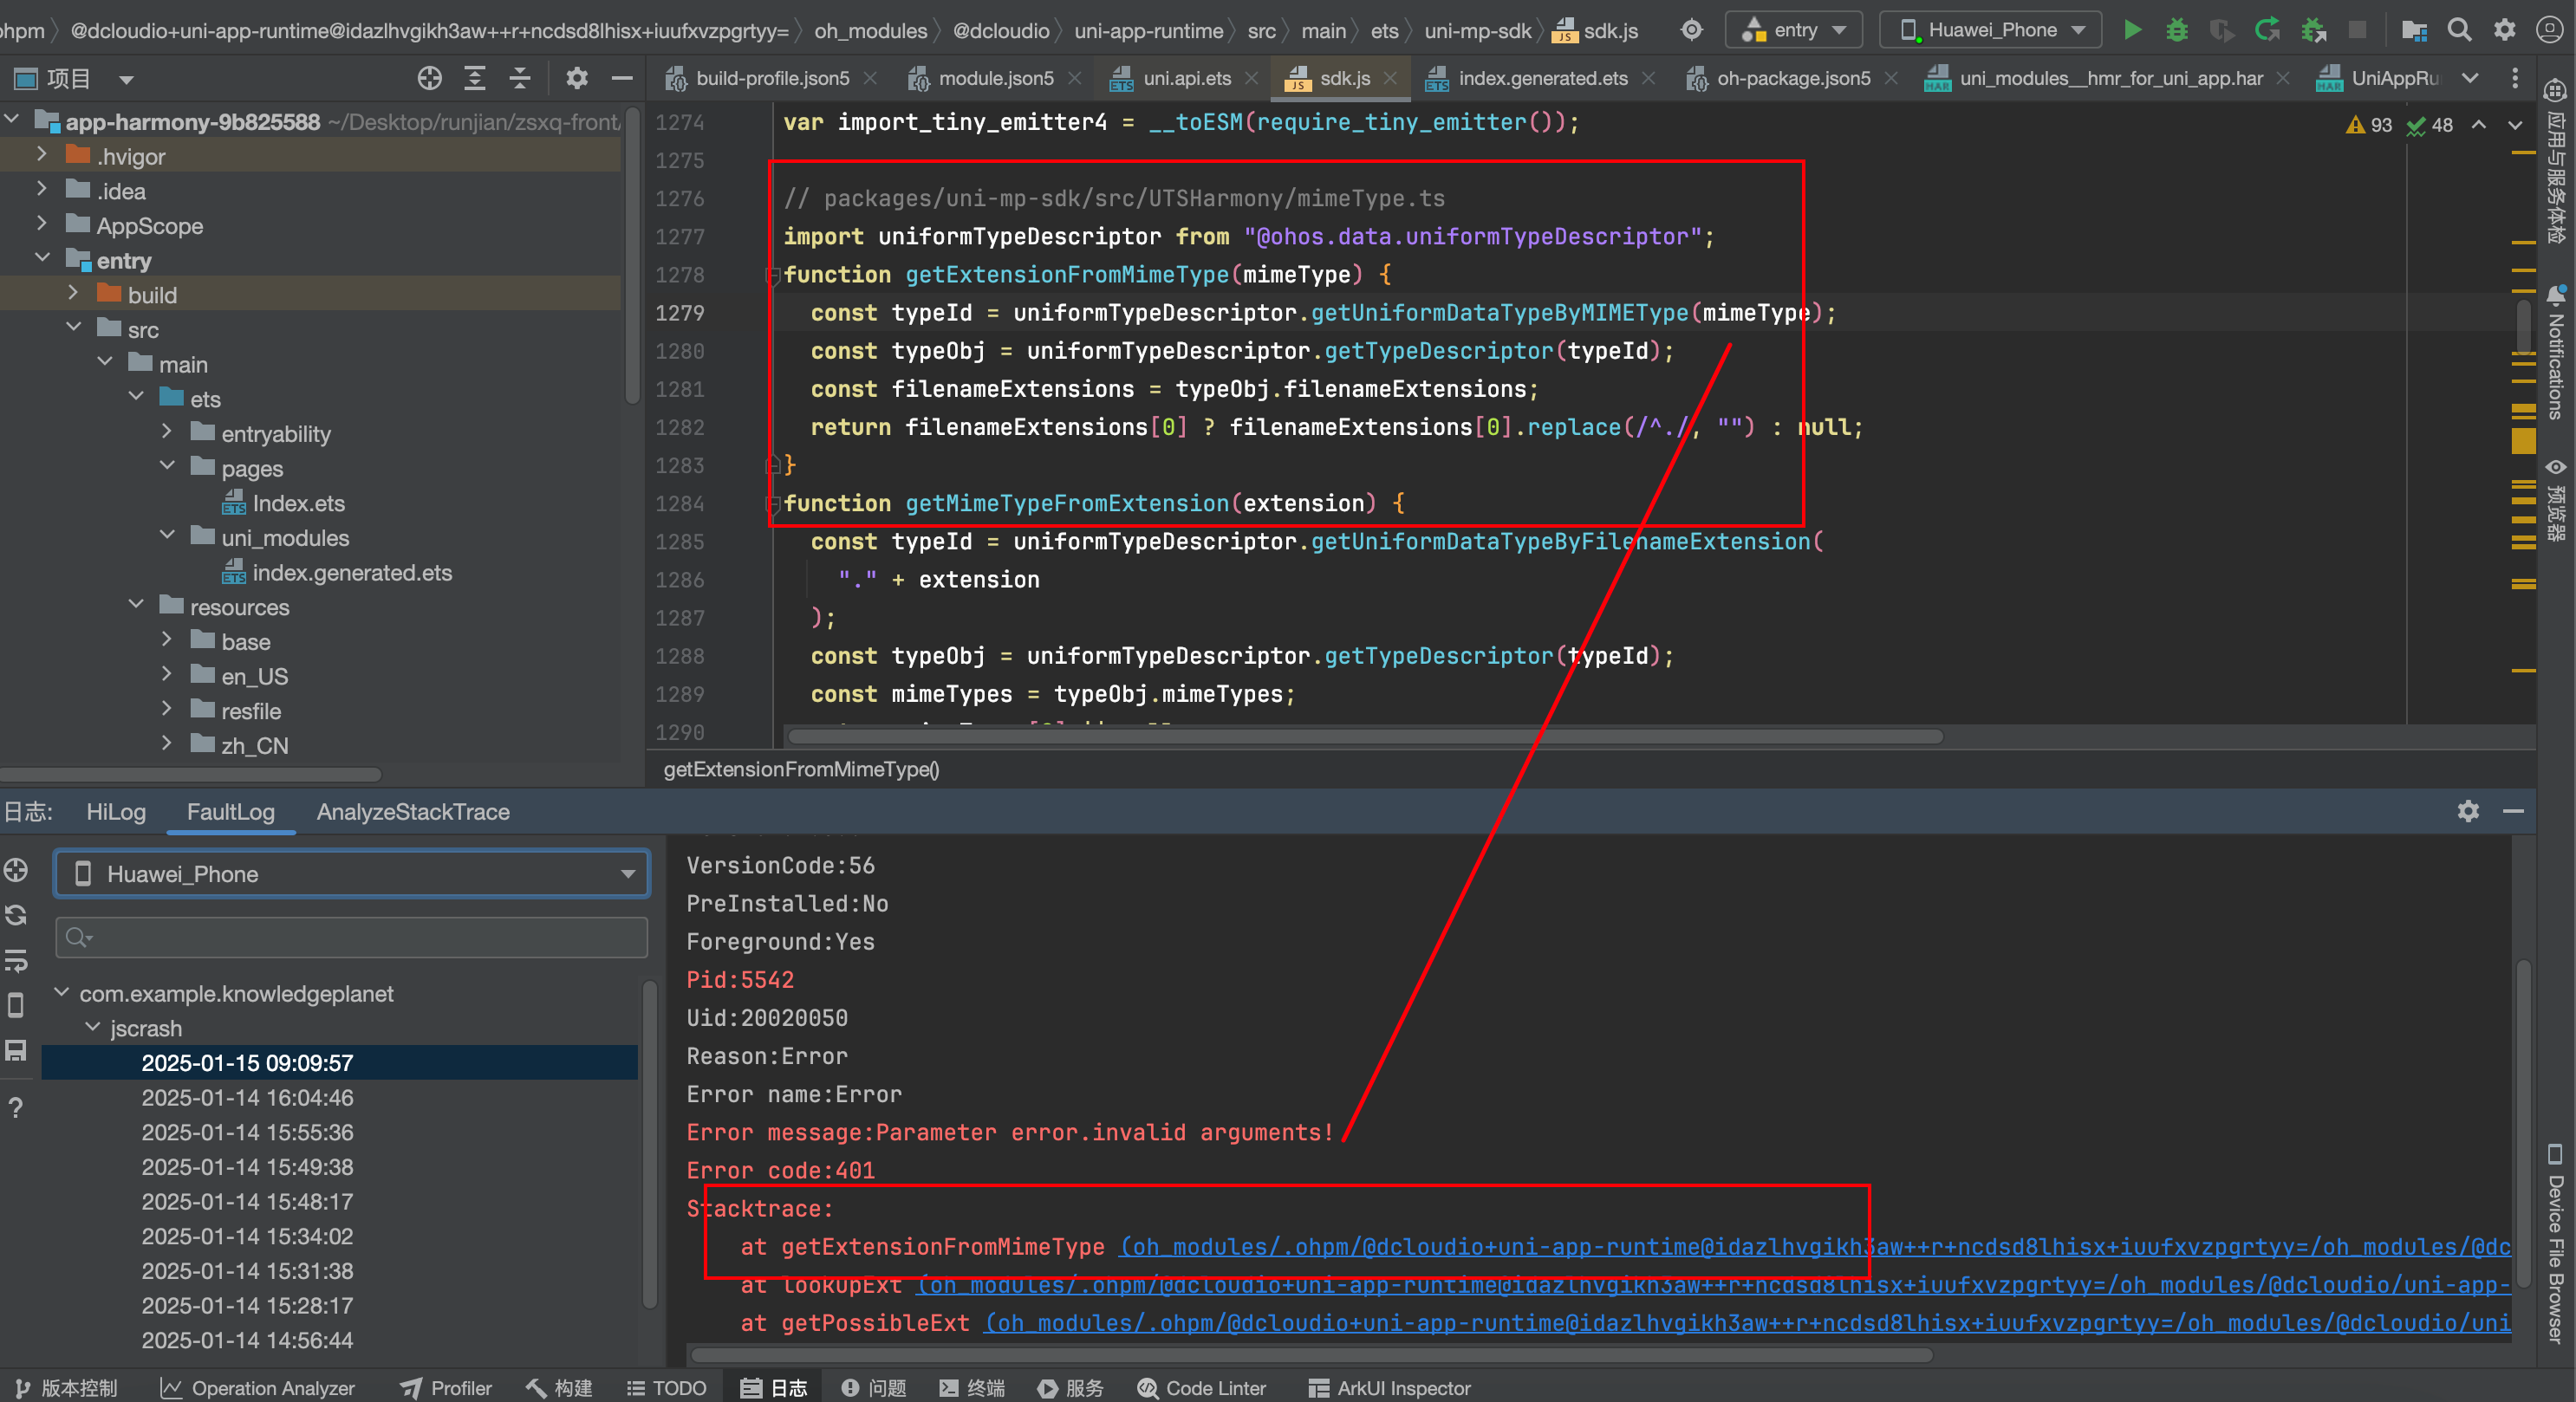Toggle soft-wrap icon in log sidebar

[x=16, y=961]
